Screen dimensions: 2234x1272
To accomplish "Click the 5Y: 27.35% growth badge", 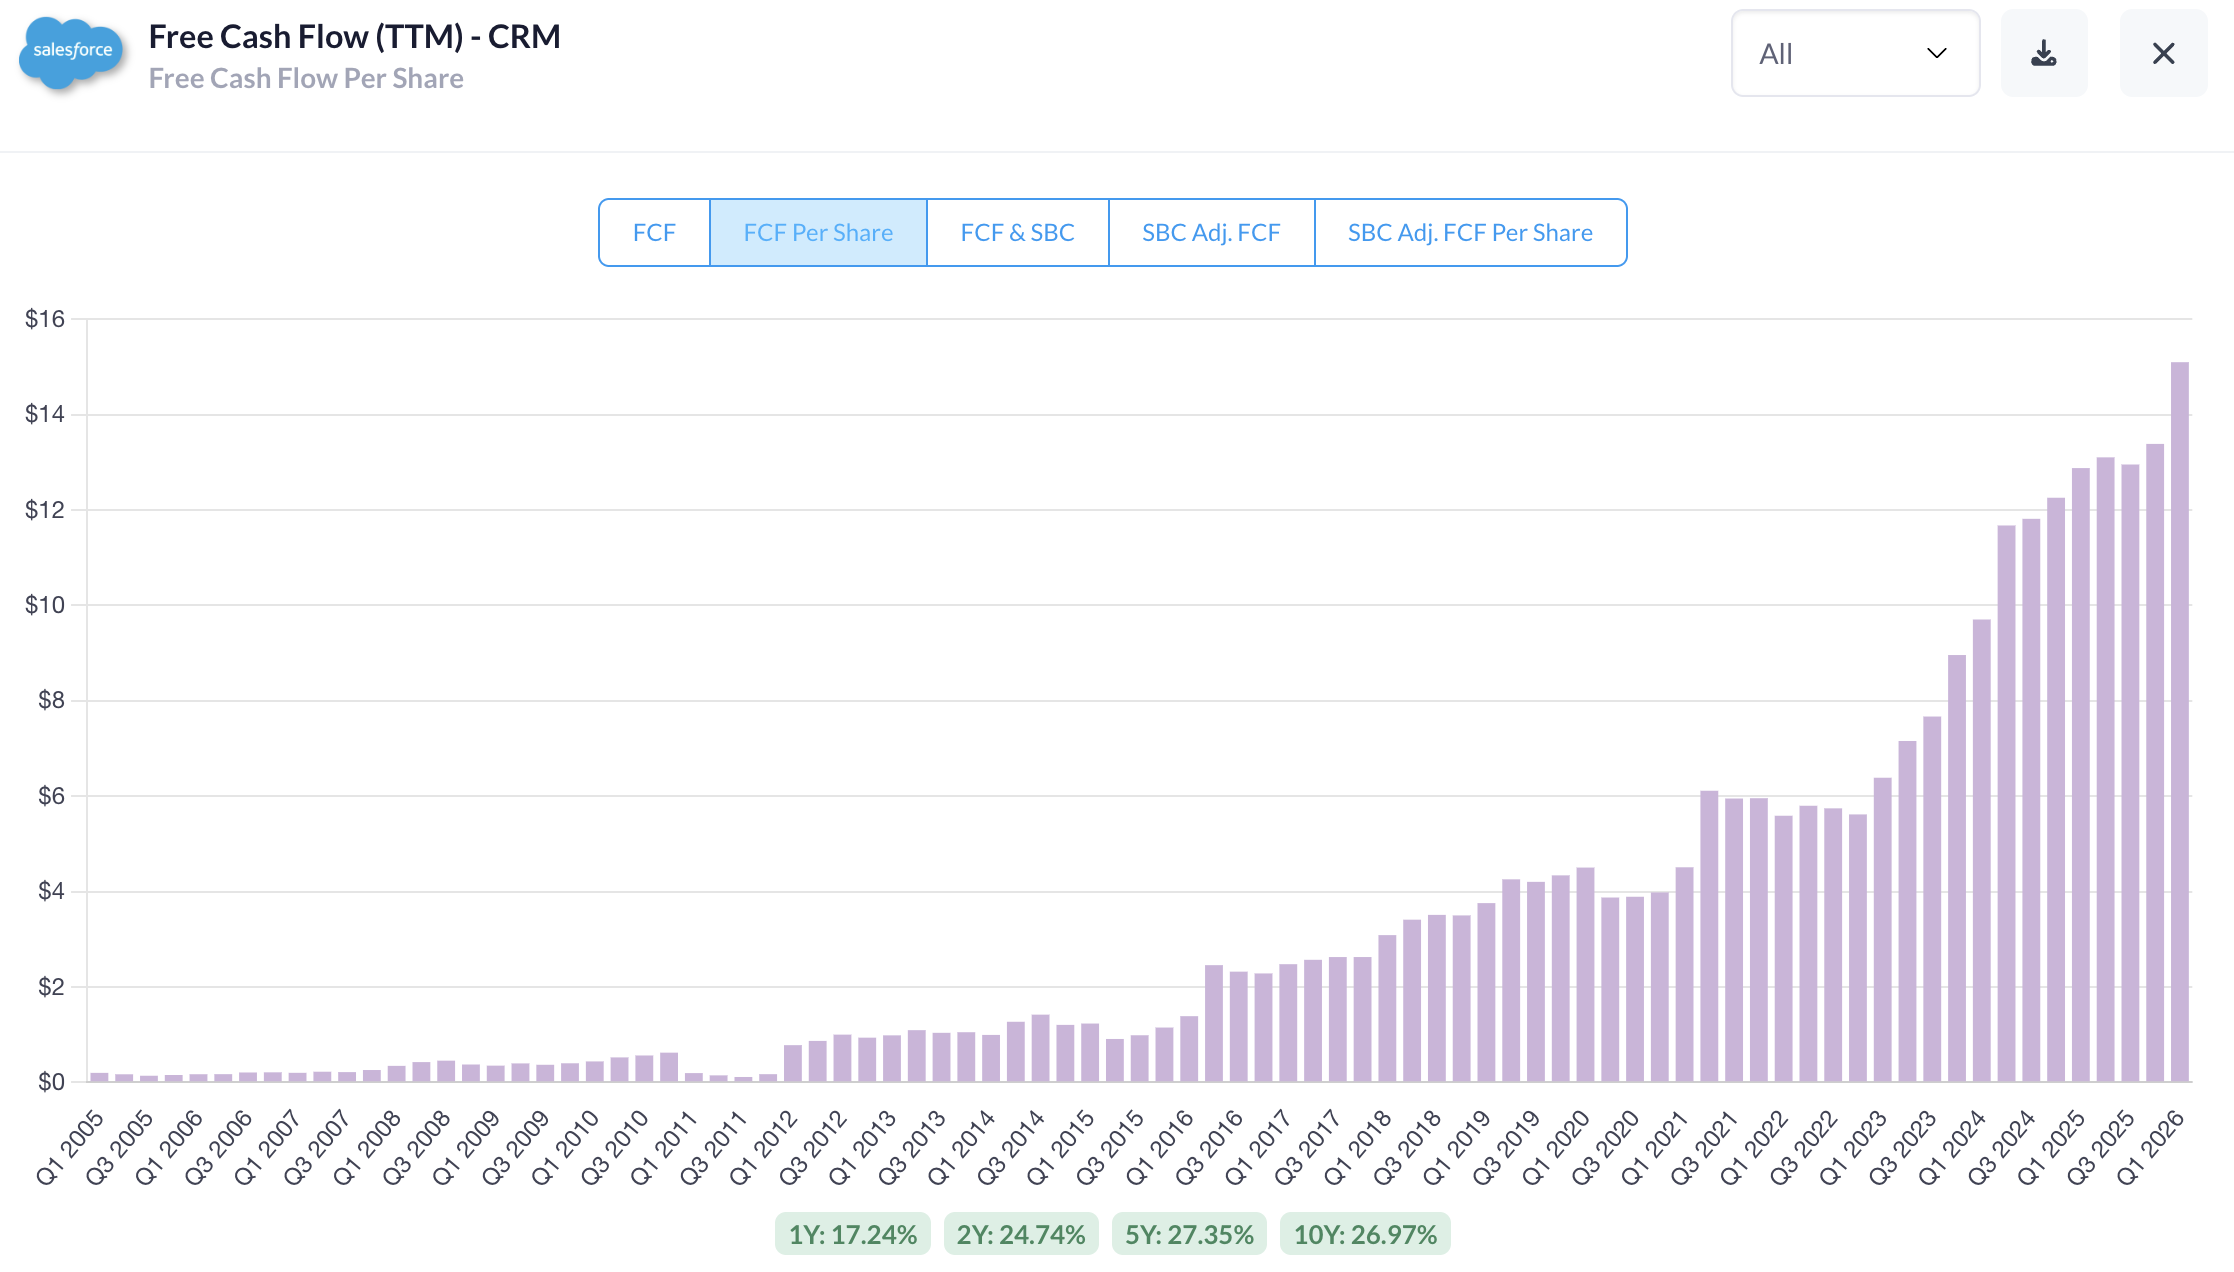I will (x=1189, y=1234).
